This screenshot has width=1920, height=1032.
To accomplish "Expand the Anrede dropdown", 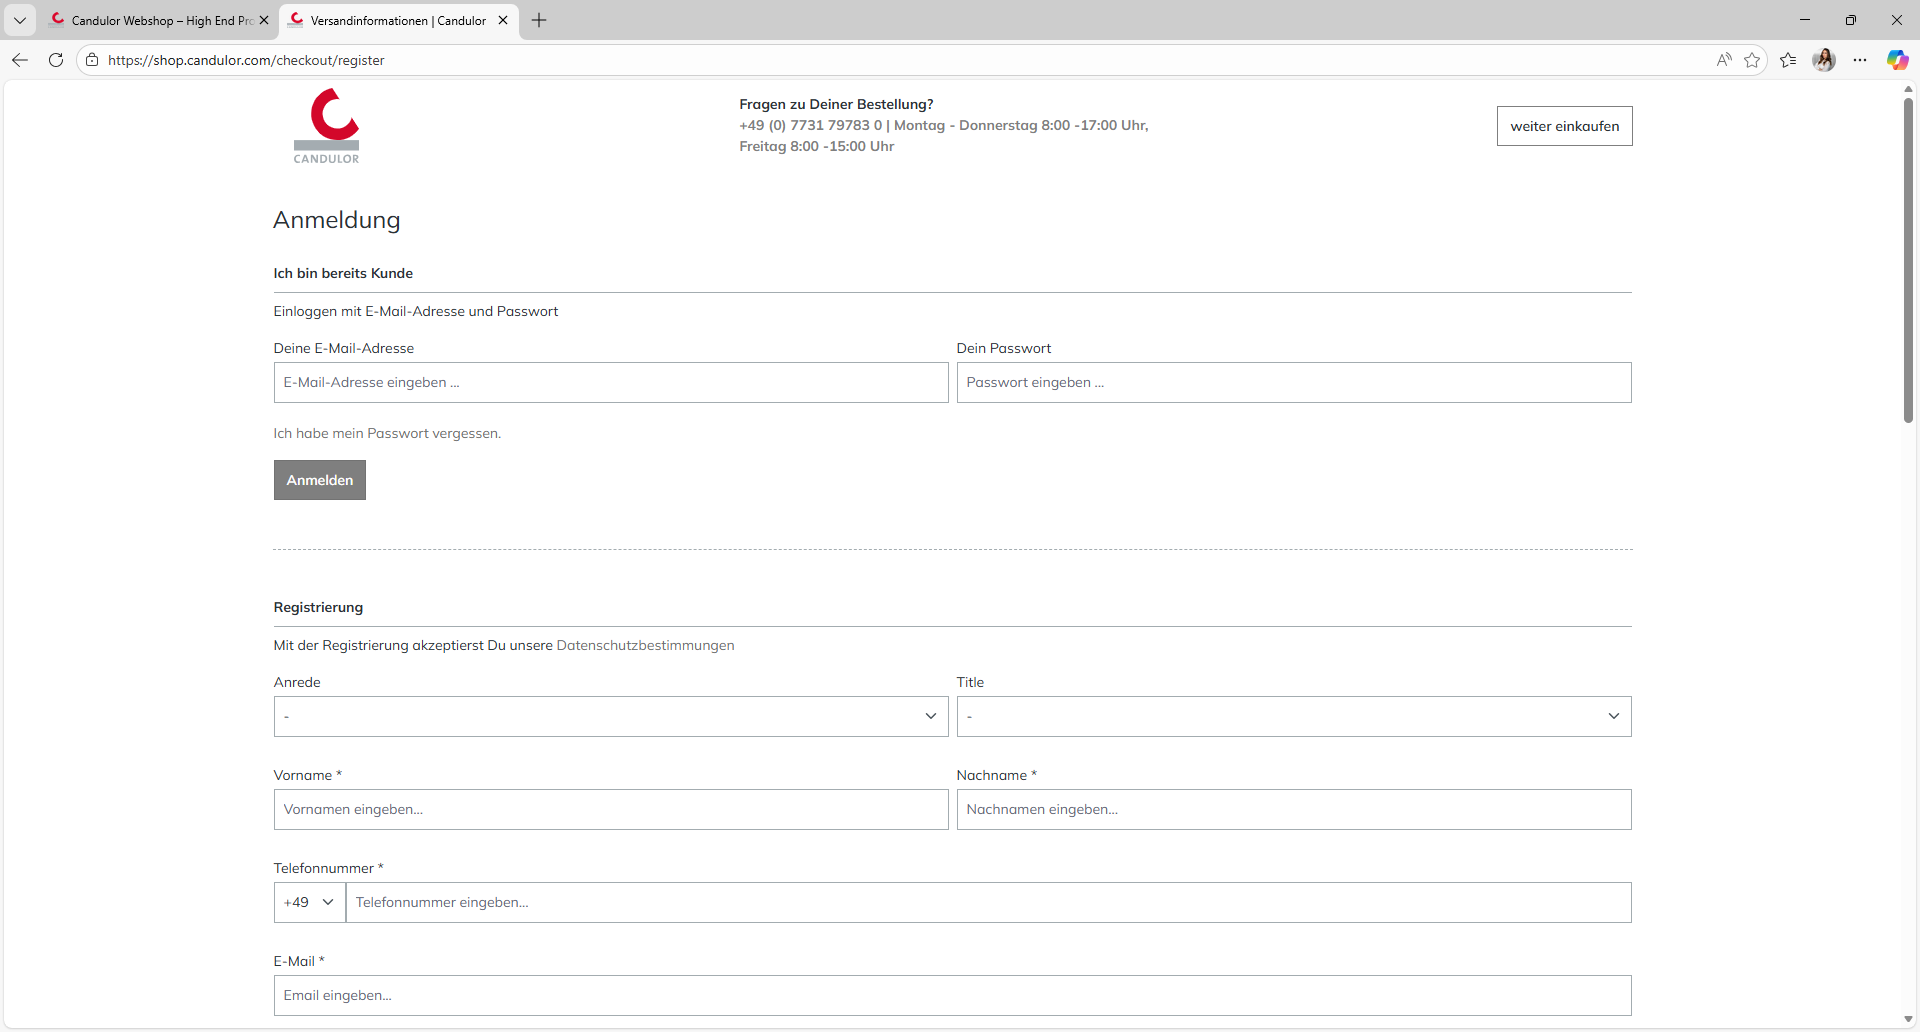I will [x=610, y=716].
